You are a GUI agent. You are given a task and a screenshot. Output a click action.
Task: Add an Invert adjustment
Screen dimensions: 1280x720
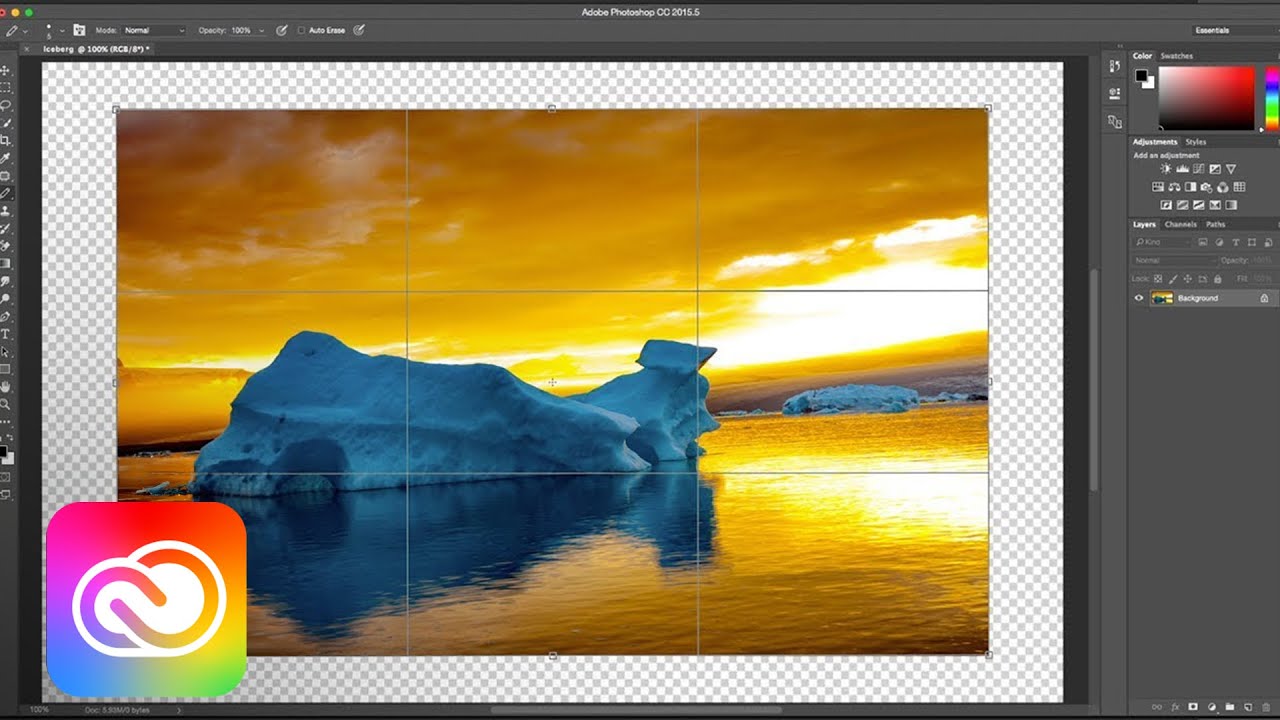[x=1166, y=205]
